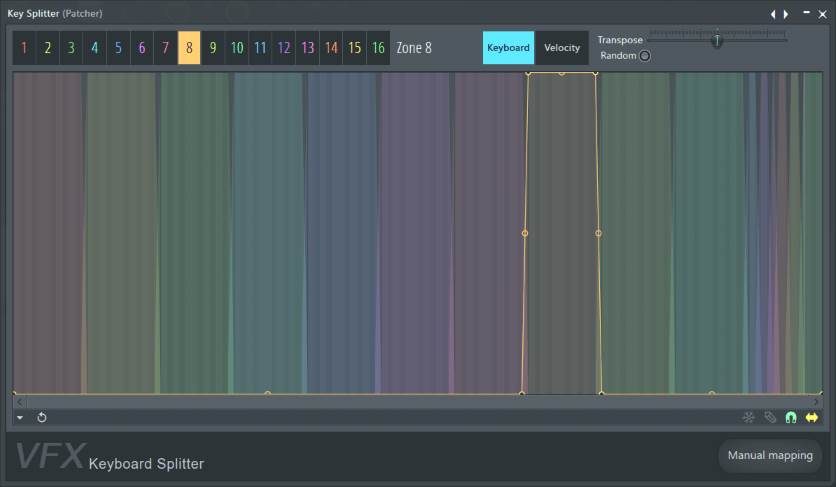Select zone 9

(213, 48)
